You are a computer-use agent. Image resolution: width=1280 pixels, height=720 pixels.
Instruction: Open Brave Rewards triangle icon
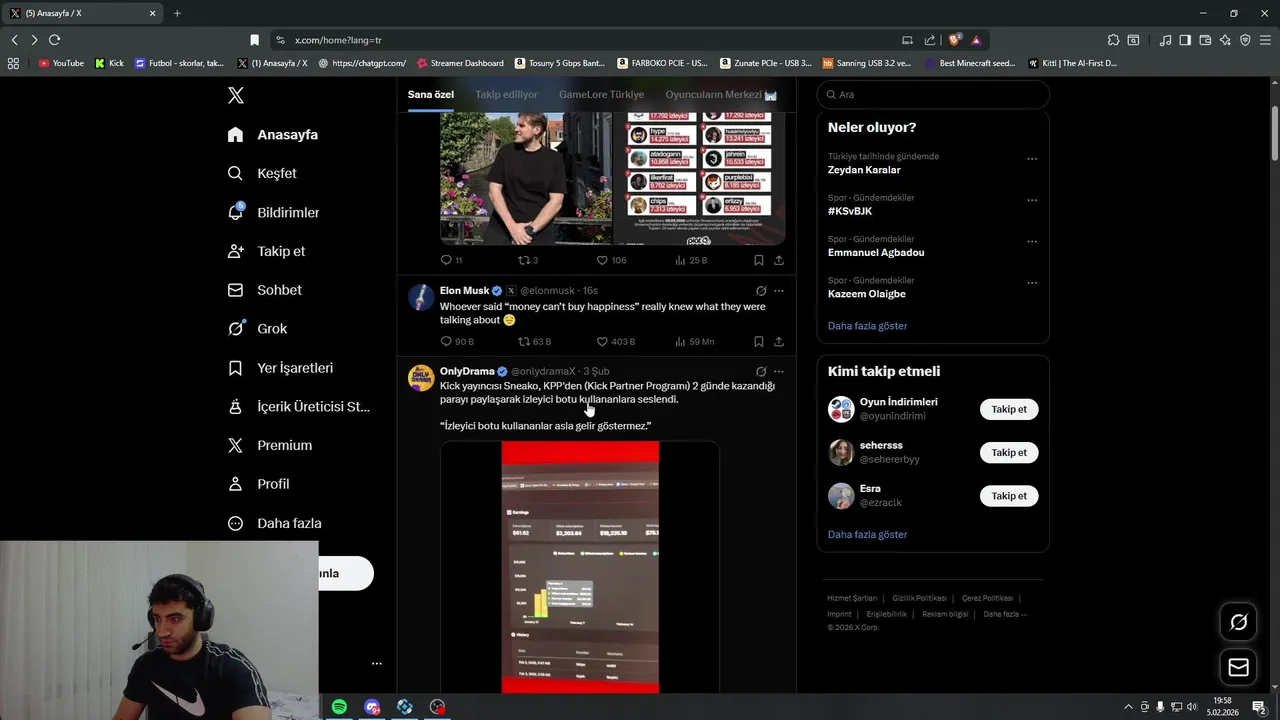coord(976,40)
